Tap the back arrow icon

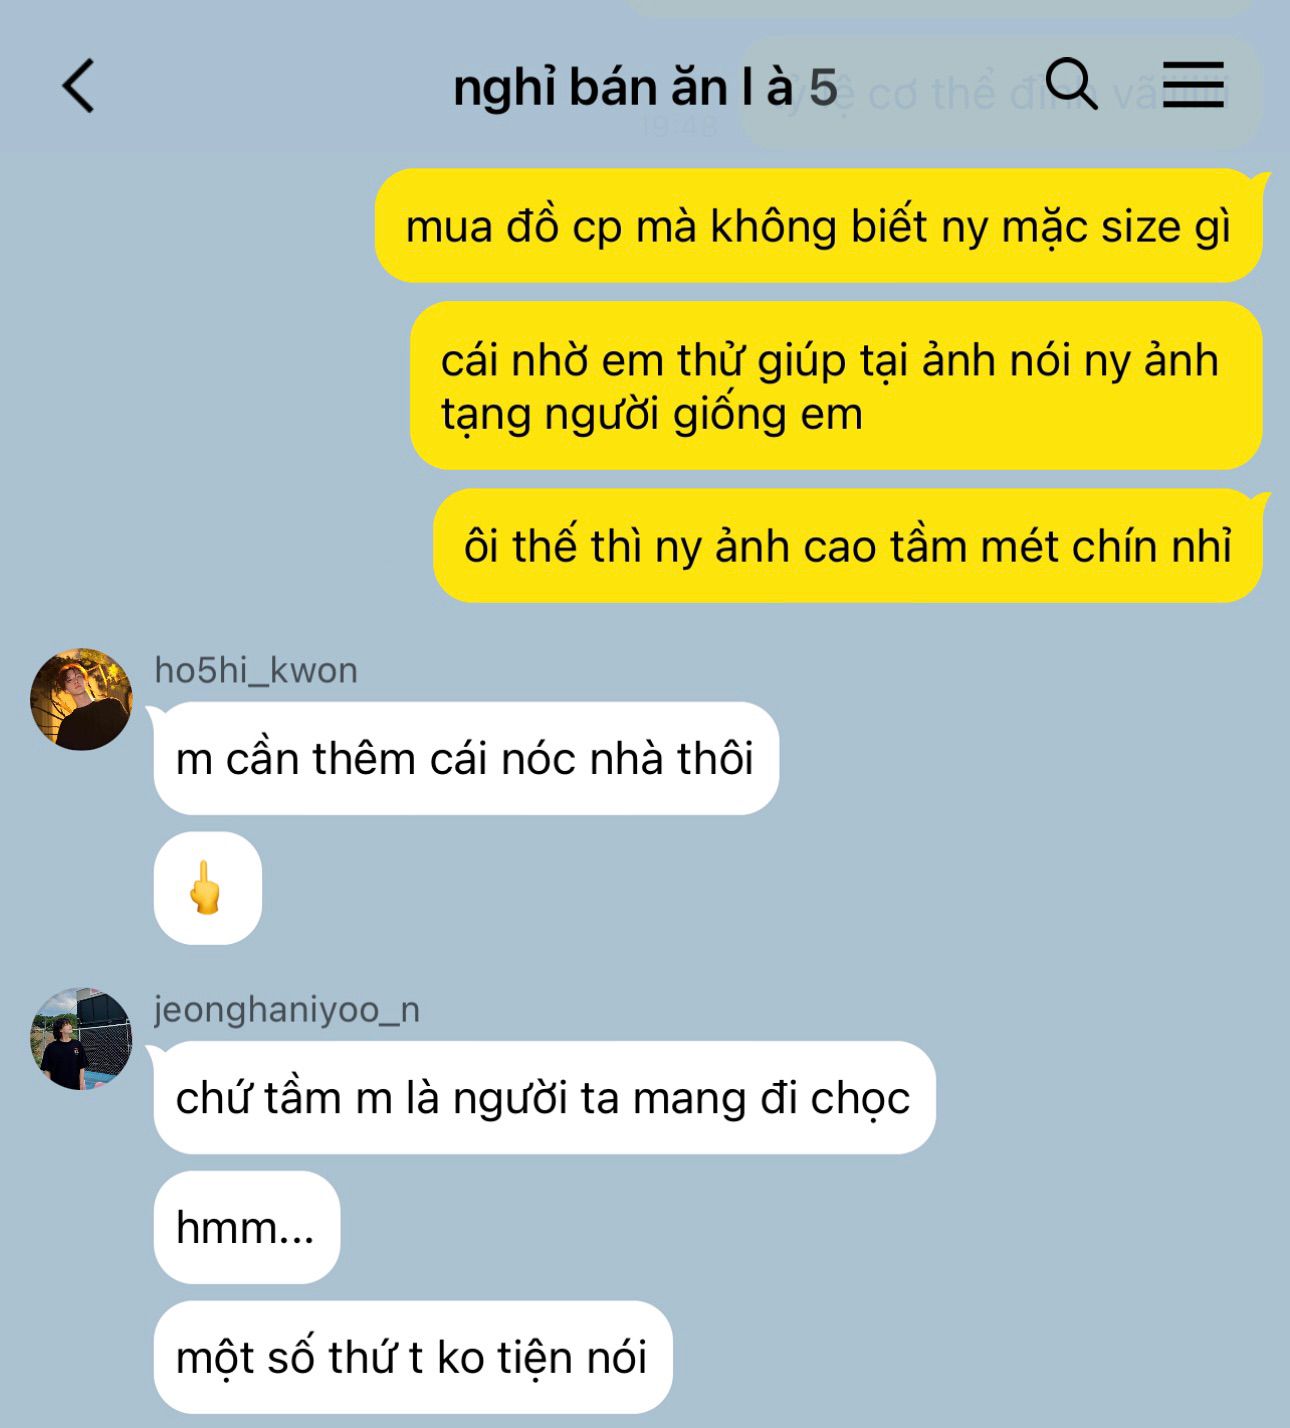click(x=78, y=86)
